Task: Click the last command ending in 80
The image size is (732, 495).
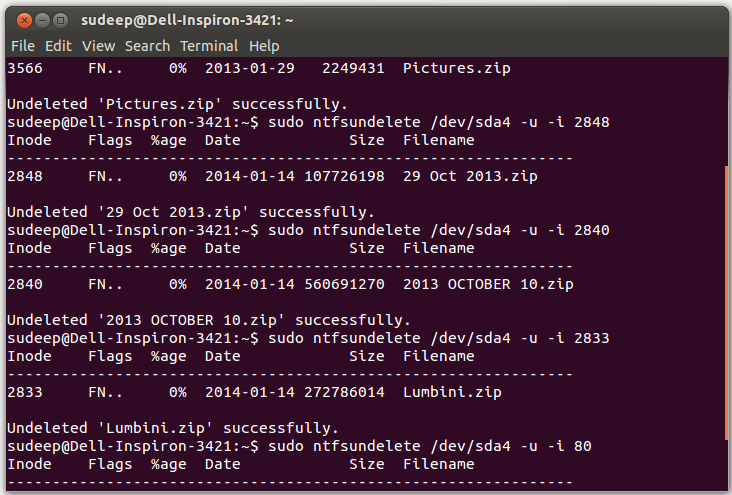Action: coord(429,446)
